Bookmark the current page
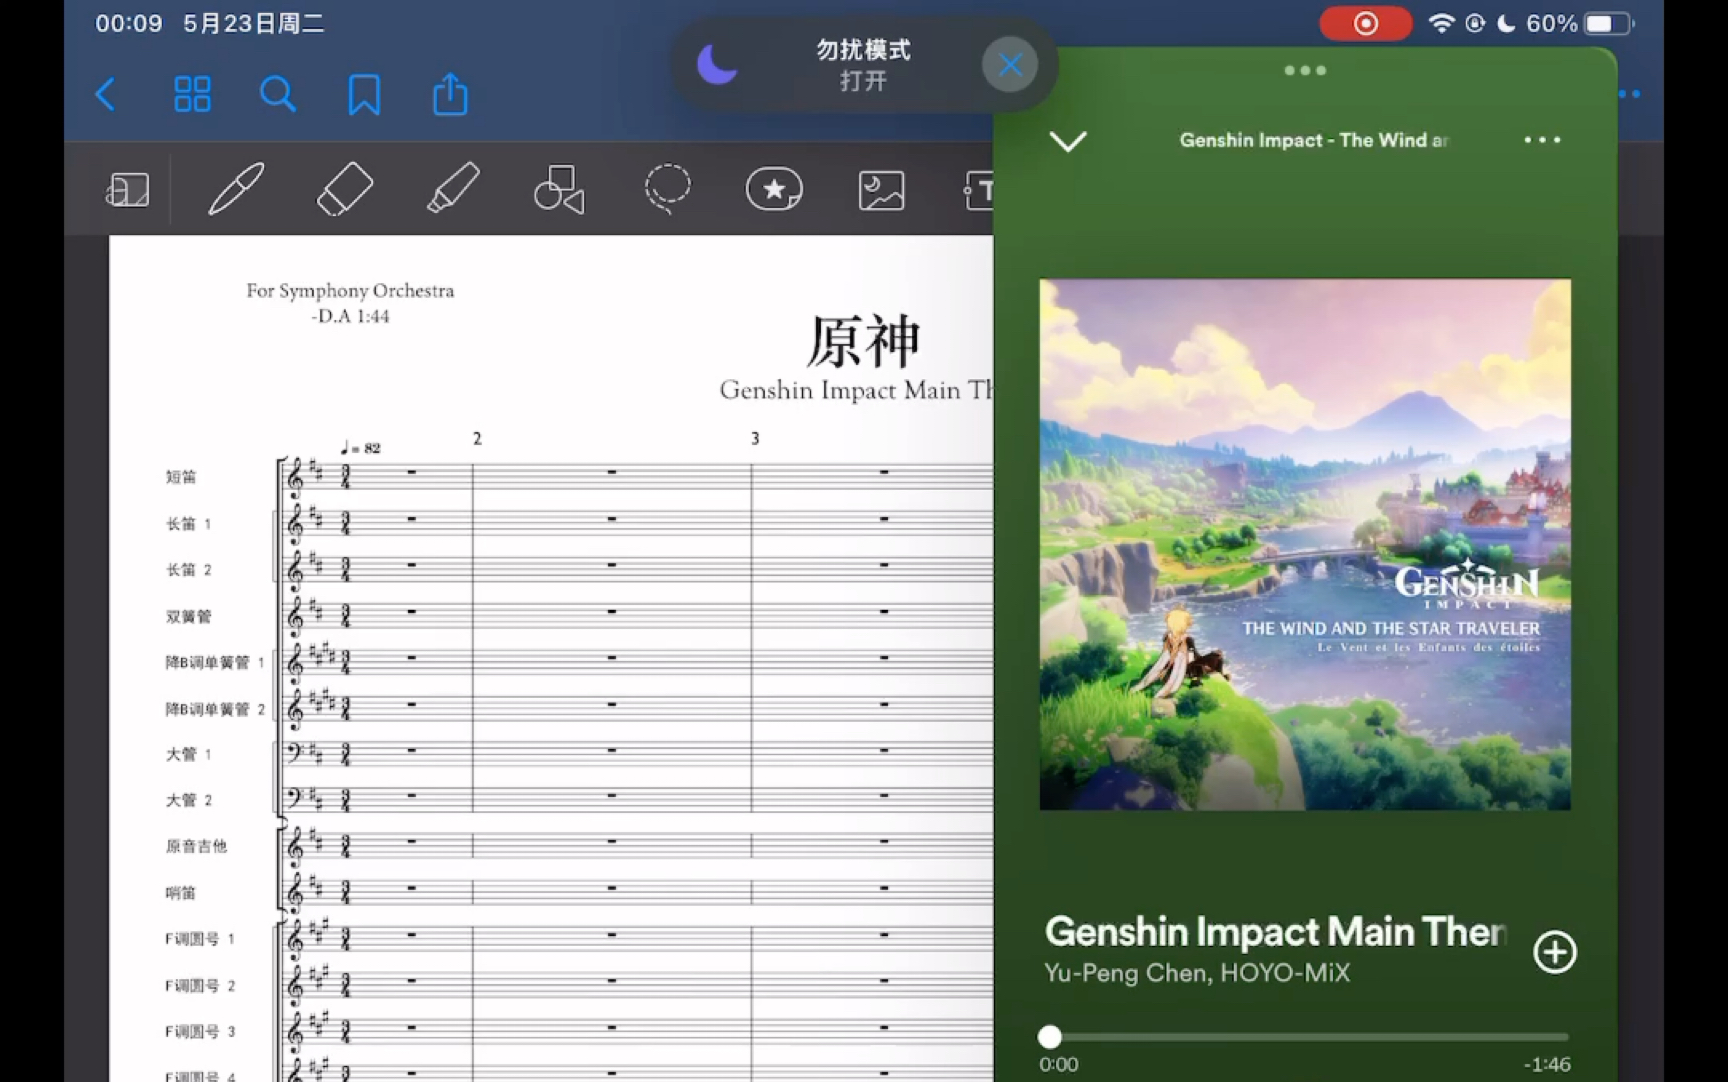The image size is (1728, 1082). click(x=364, y=95)
